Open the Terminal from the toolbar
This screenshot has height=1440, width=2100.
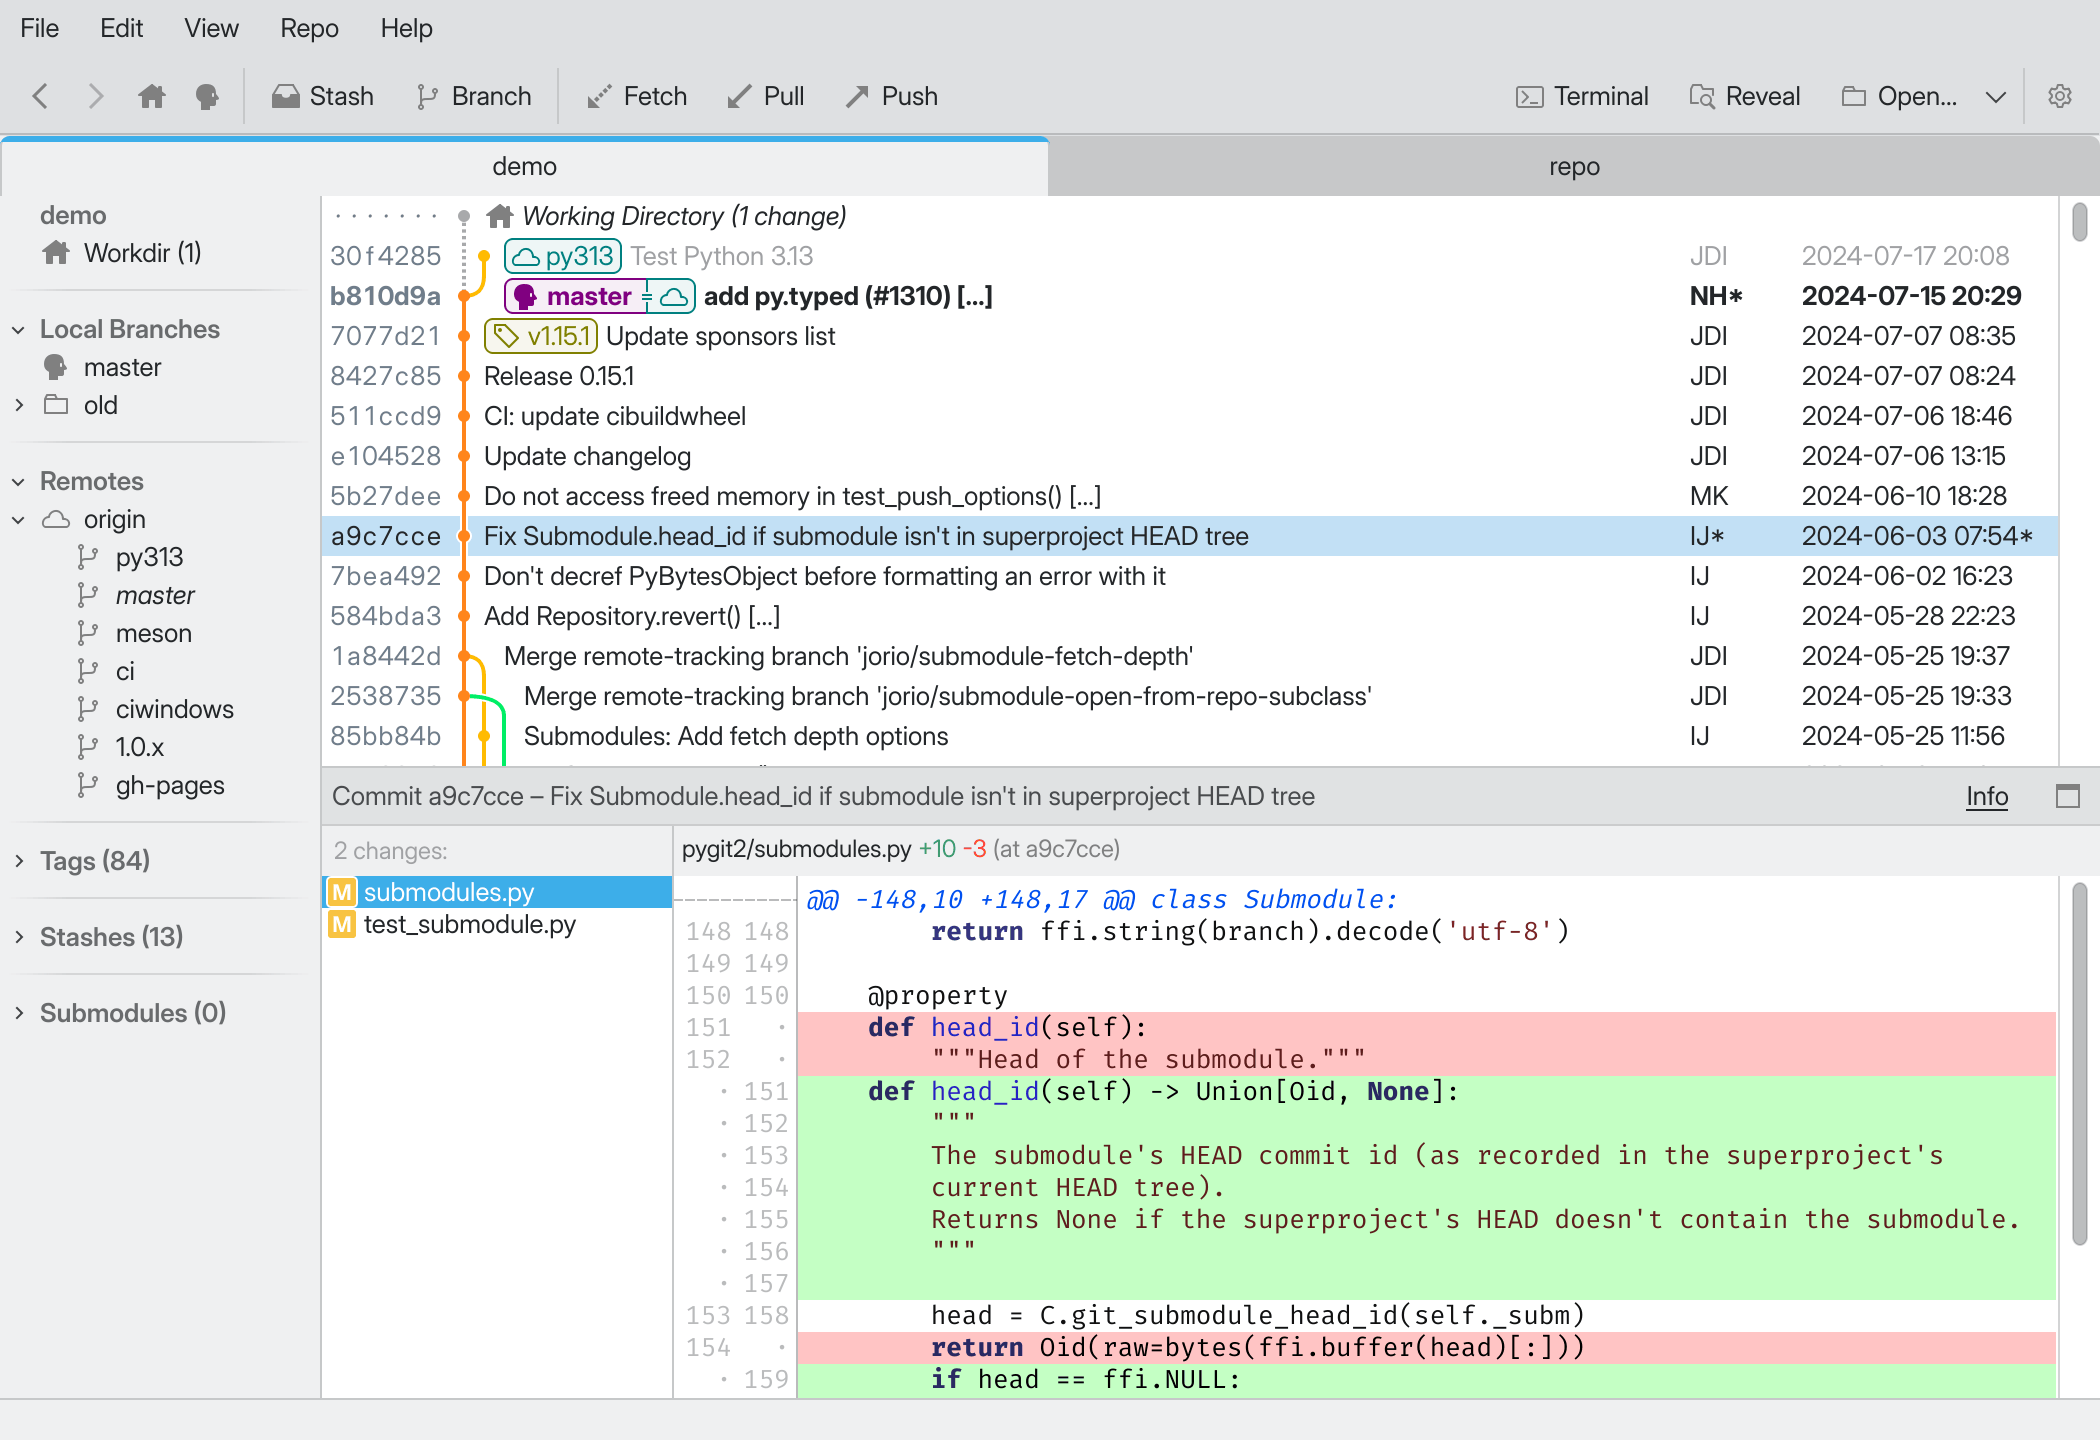1582,96
